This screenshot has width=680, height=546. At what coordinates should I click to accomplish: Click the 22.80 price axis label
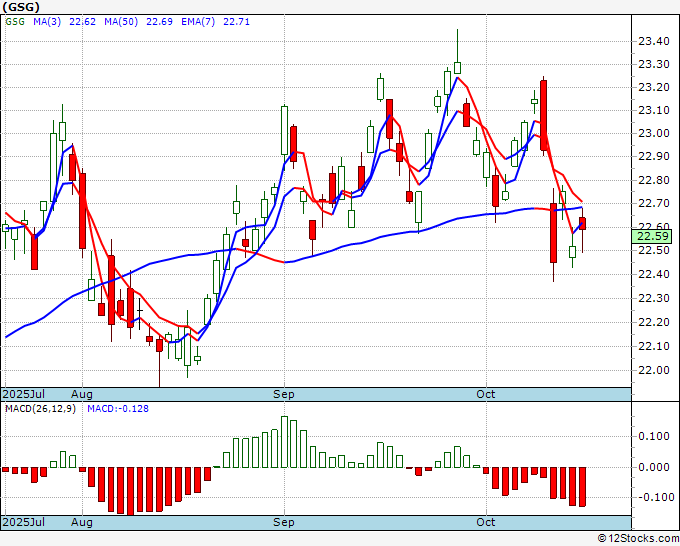click(654, 180)
